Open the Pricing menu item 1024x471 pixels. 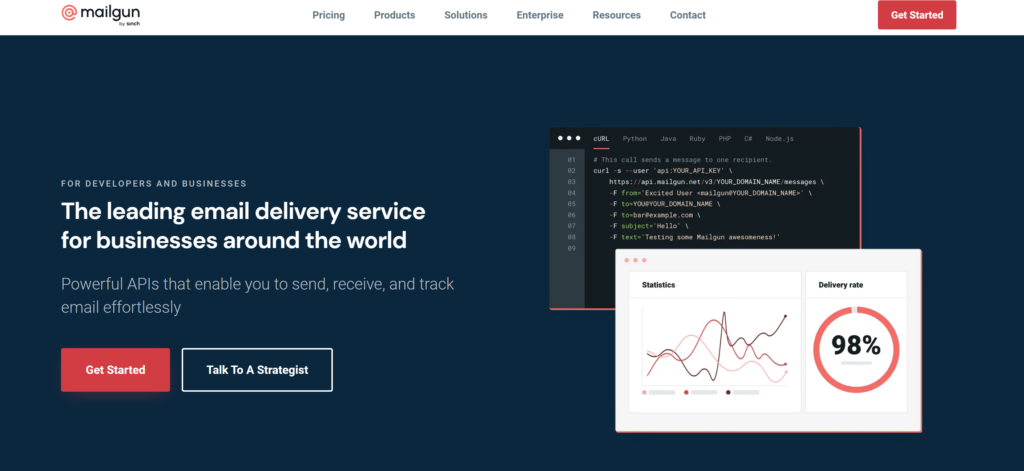[328, 15]
